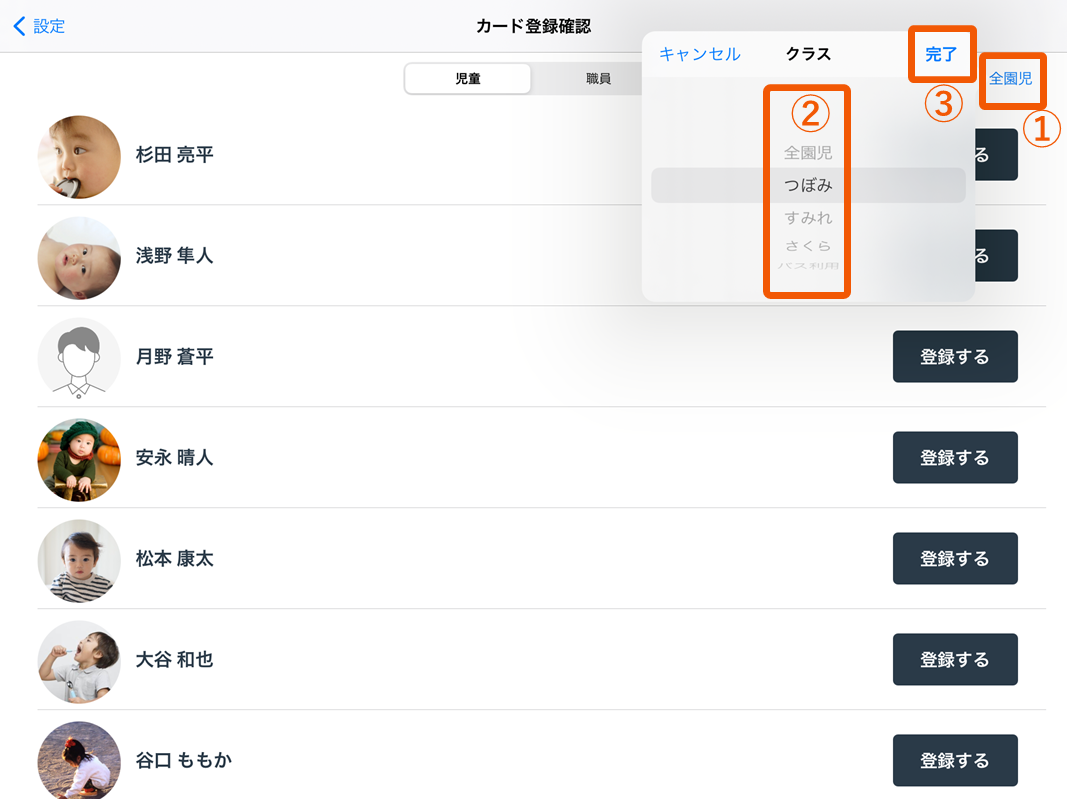
Task: Tap 松本 康太's profile photo
Action: point(79,560)
